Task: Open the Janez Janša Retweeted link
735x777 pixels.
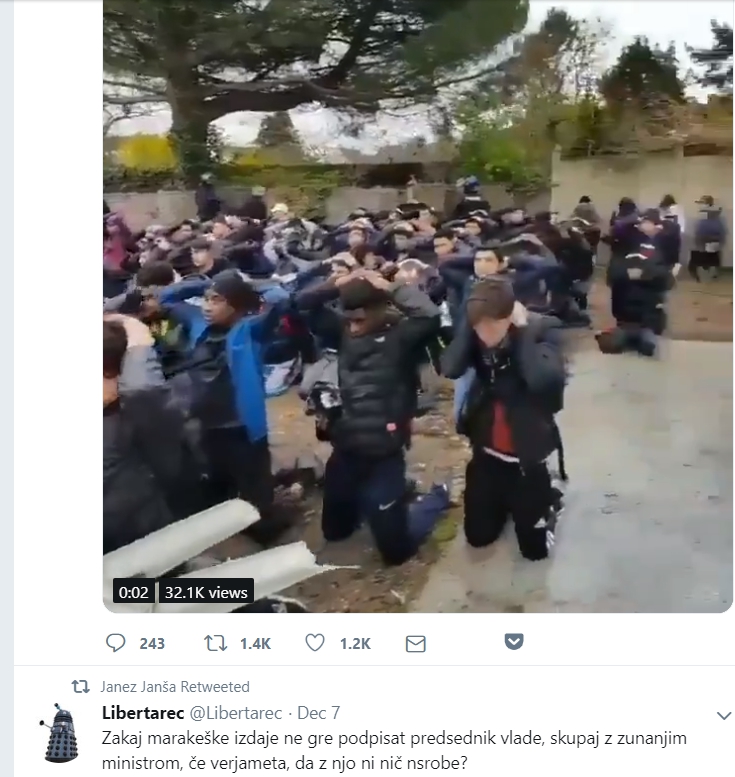Action: [175, 687]
